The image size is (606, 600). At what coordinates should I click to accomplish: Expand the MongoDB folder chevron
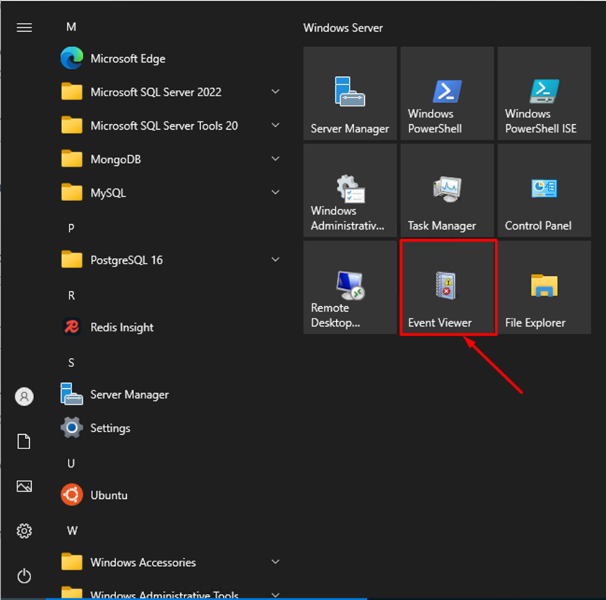pos(276,159)
